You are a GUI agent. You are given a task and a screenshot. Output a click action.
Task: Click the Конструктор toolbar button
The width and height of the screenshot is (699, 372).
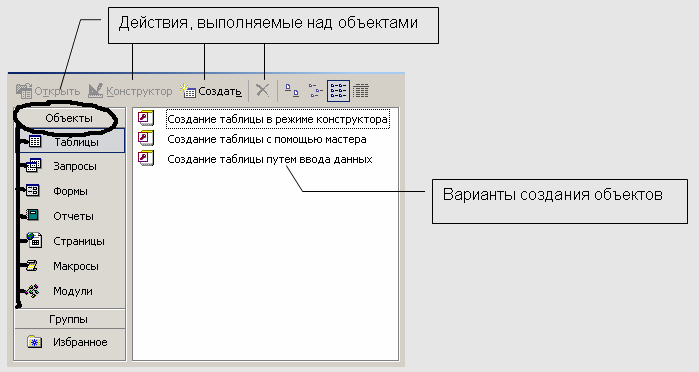(x=130, y=91)
